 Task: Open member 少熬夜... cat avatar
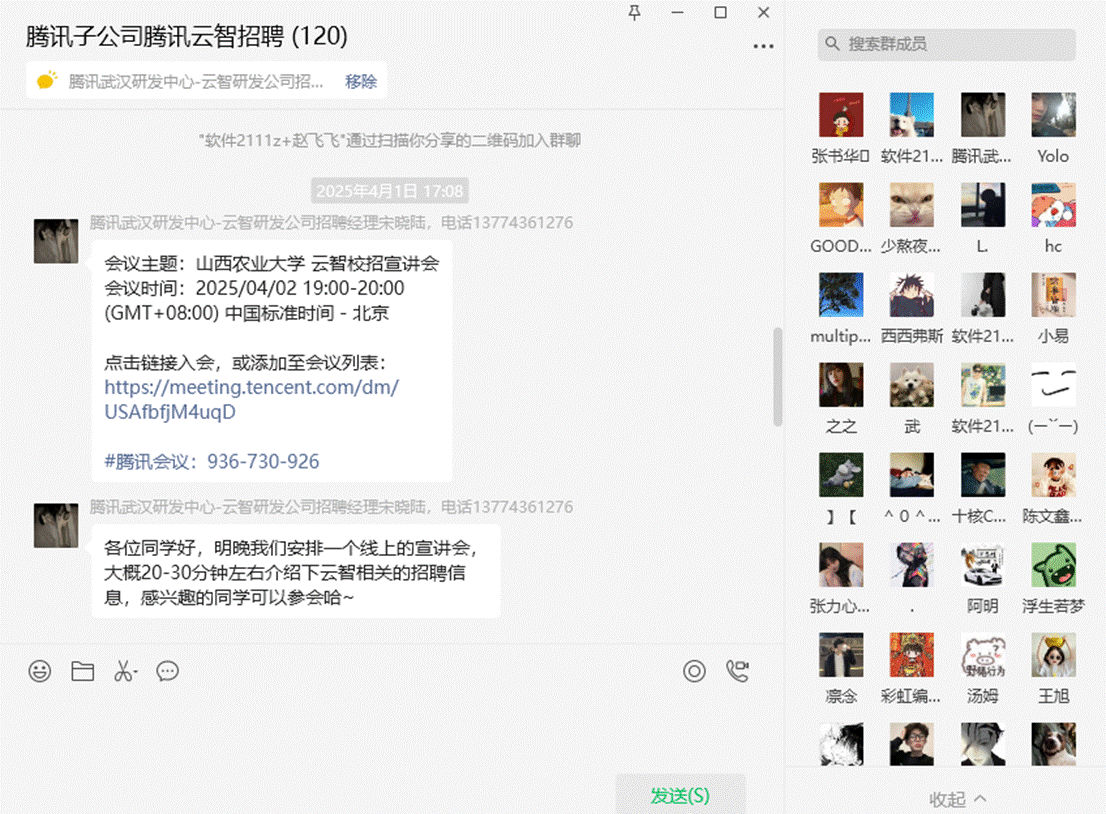point(911,205)
